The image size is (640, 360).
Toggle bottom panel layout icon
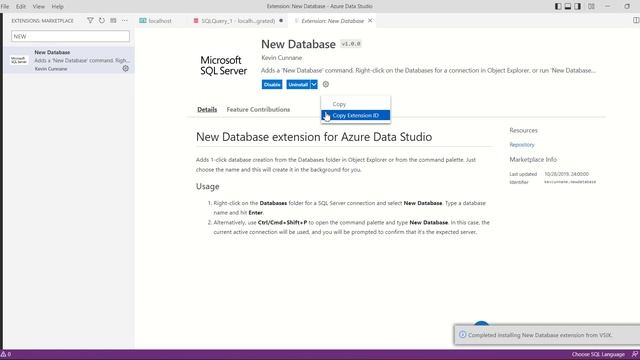[568, 6]
